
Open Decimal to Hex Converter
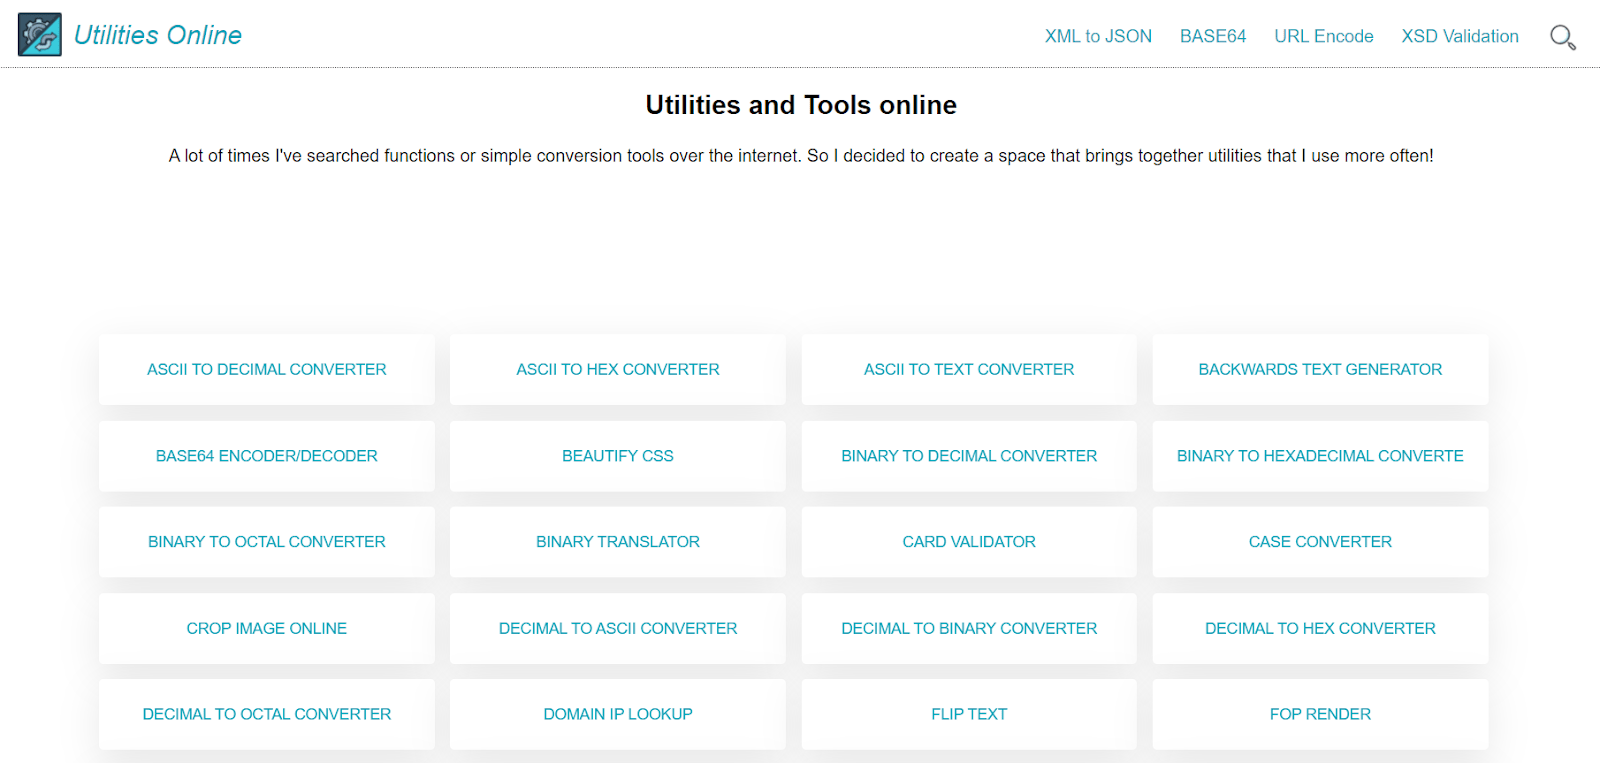[x=1320, y=628]
